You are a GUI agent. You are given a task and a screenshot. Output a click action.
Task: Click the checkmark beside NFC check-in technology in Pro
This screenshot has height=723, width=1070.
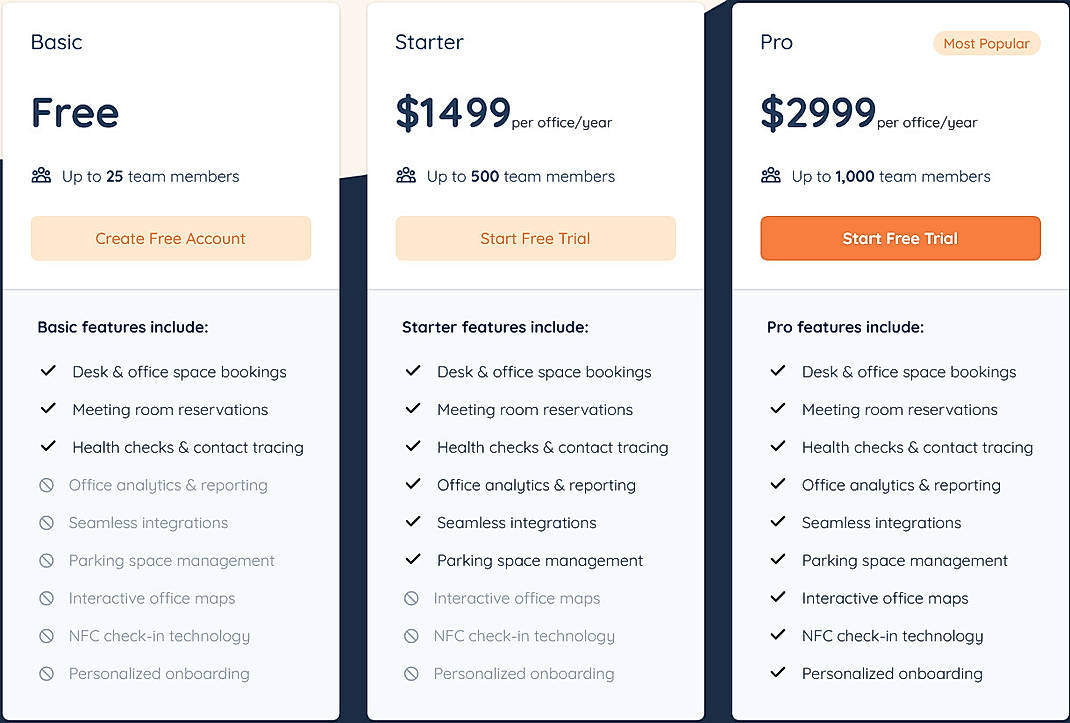pyautogui.click(x=778, y=636)
